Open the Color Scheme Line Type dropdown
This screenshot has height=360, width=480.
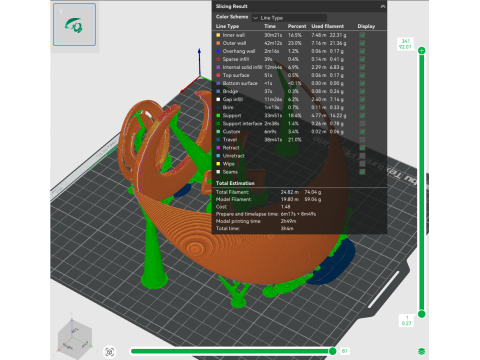[289, 18]
